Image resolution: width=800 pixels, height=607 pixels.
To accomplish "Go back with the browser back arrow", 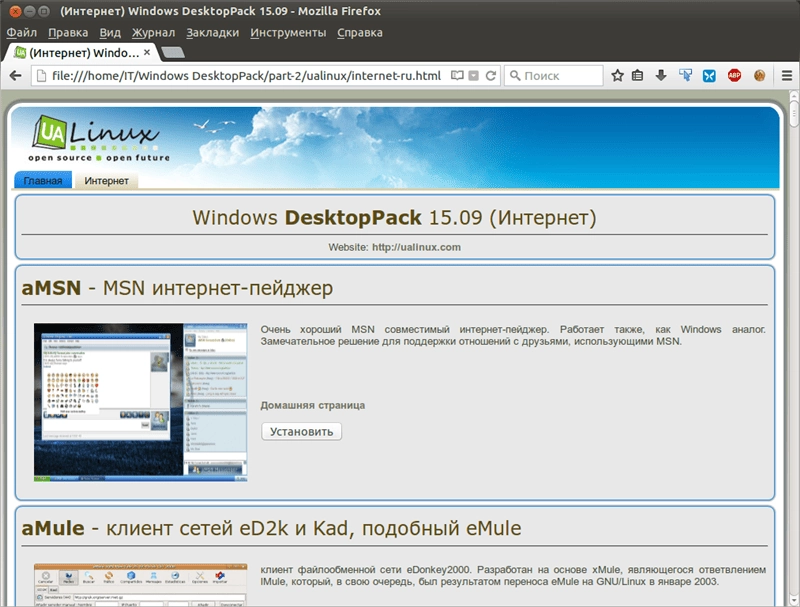I will (x=15, y=75).
